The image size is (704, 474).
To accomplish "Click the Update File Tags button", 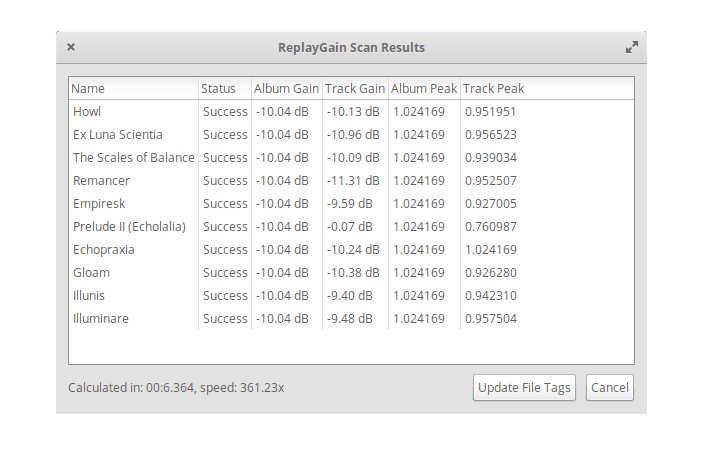I will [524, 388].
